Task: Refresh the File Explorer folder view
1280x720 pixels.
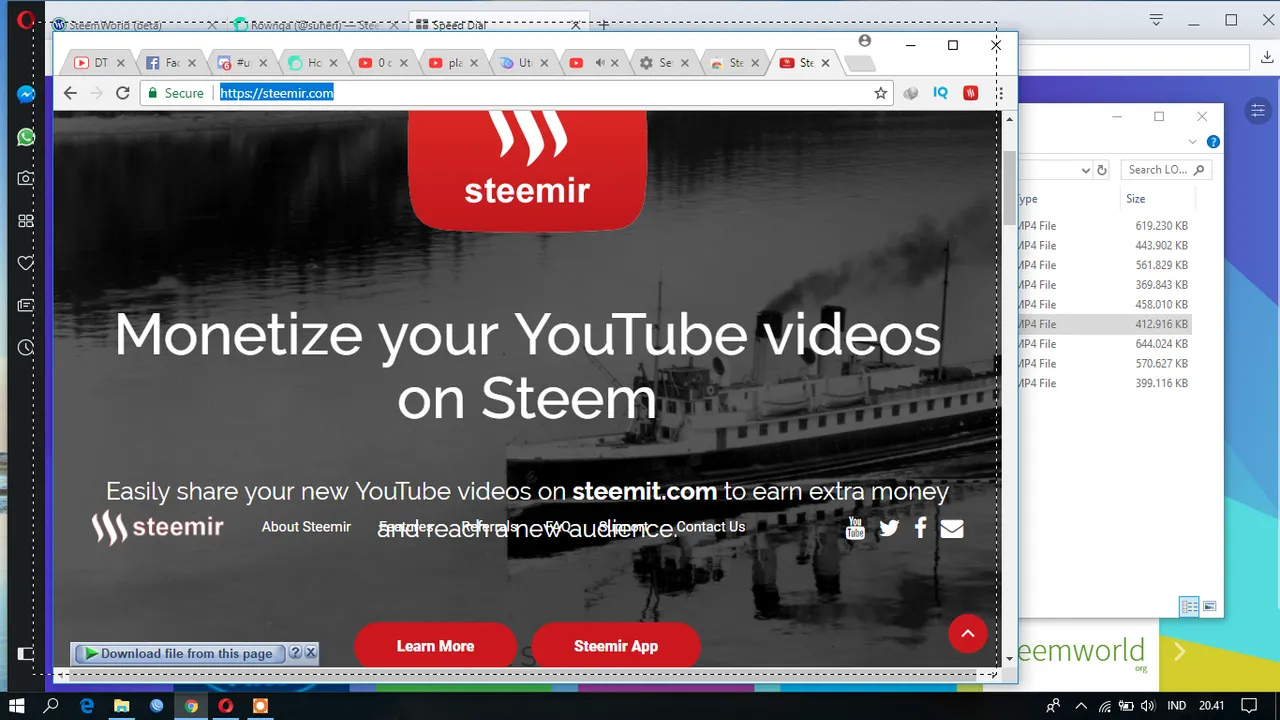Action: tap(1102, 170)
